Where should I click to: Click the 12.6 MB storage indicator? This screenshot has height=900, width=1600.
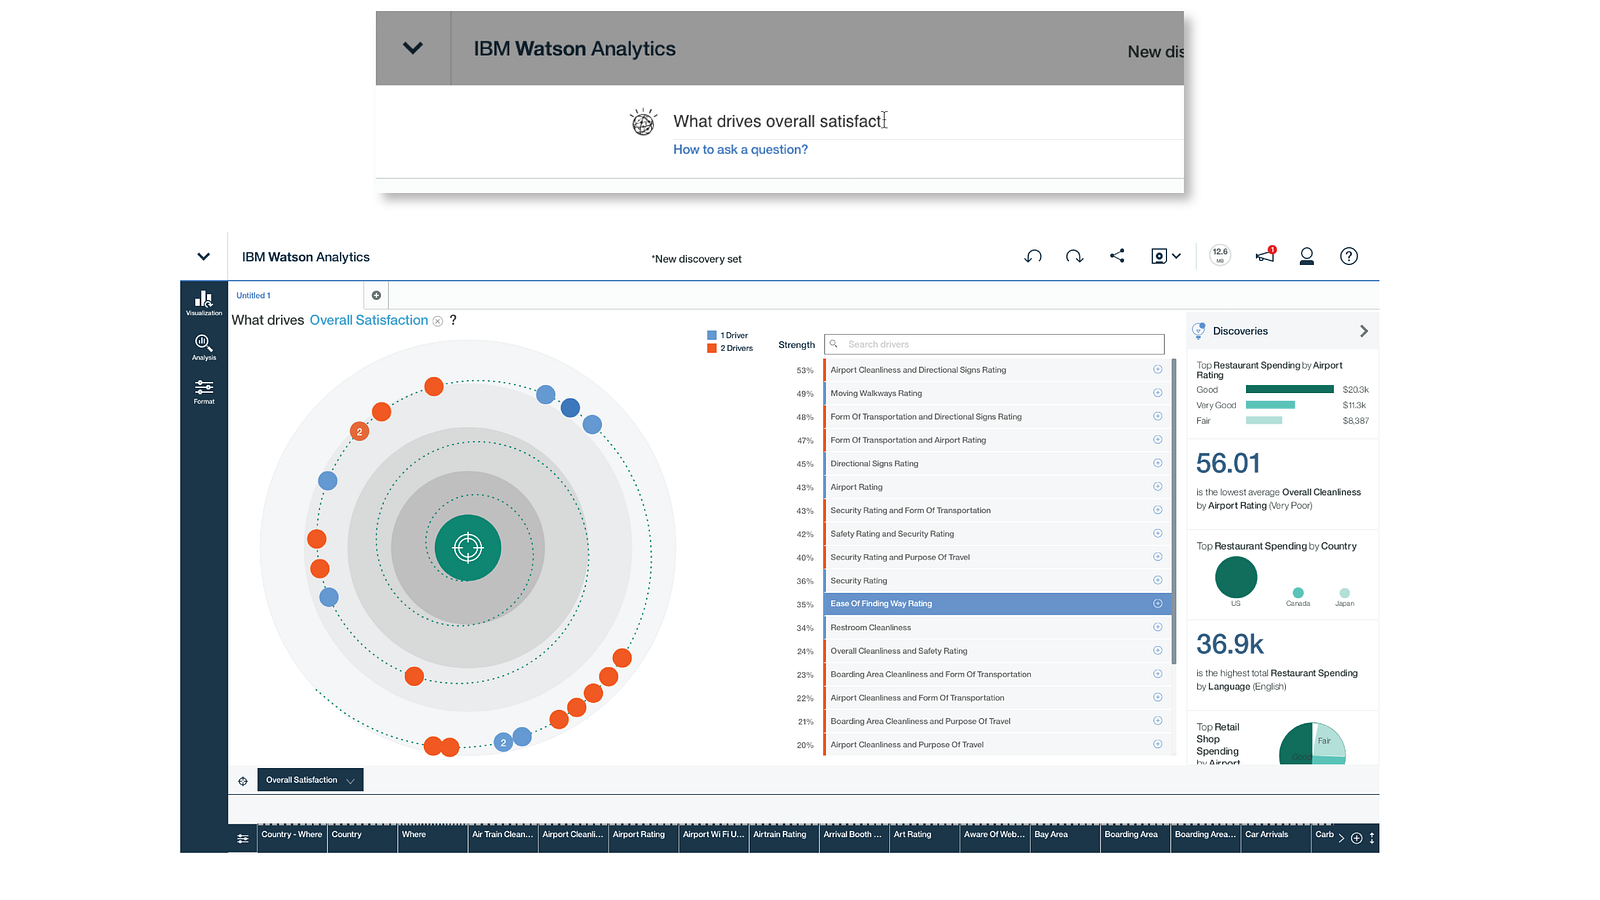point(1220,255)
